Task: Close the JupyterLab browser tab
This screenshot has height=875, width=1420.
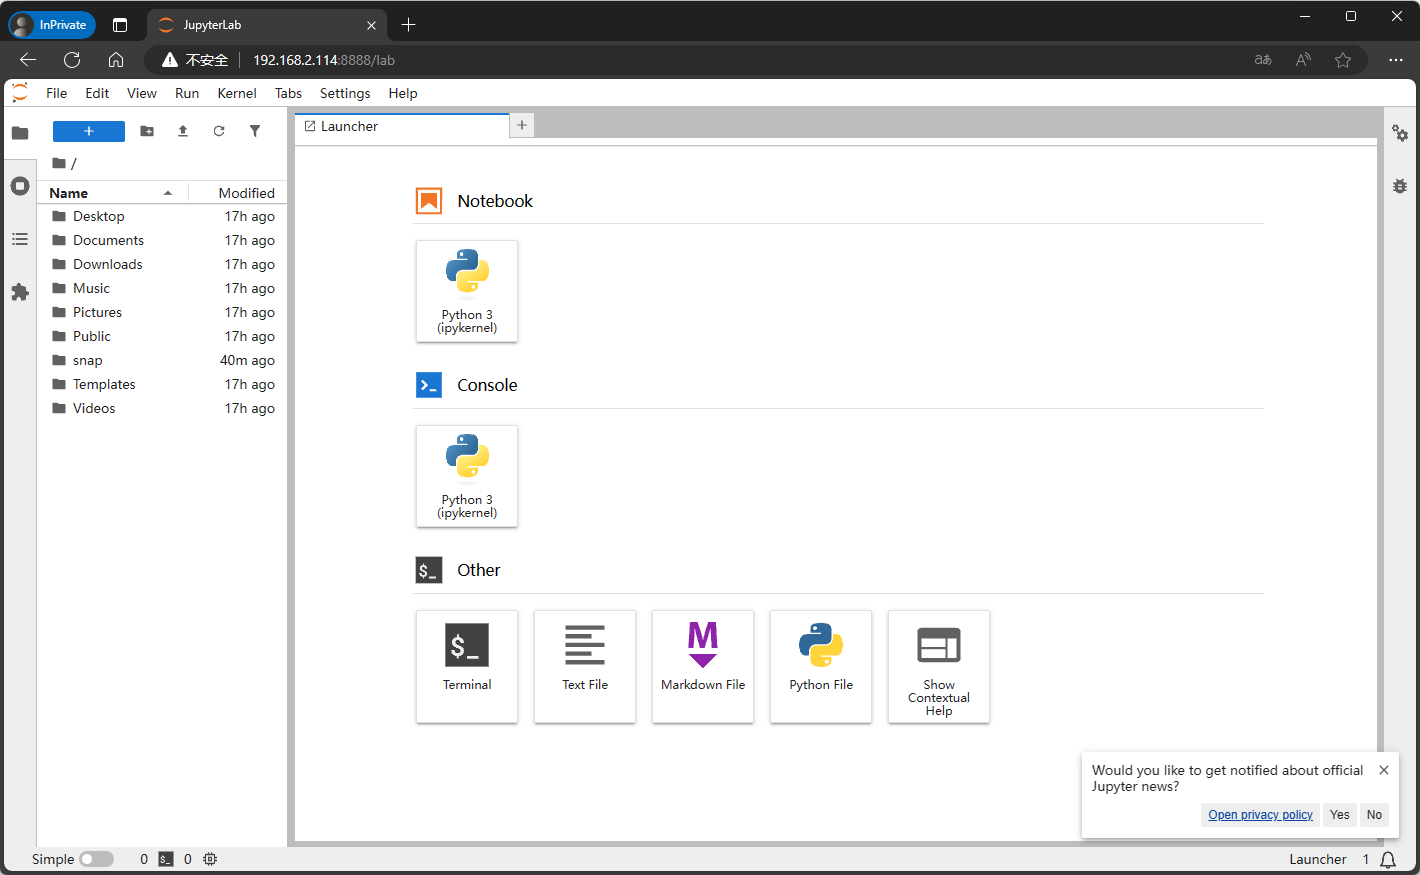Action: click(371, 25)
